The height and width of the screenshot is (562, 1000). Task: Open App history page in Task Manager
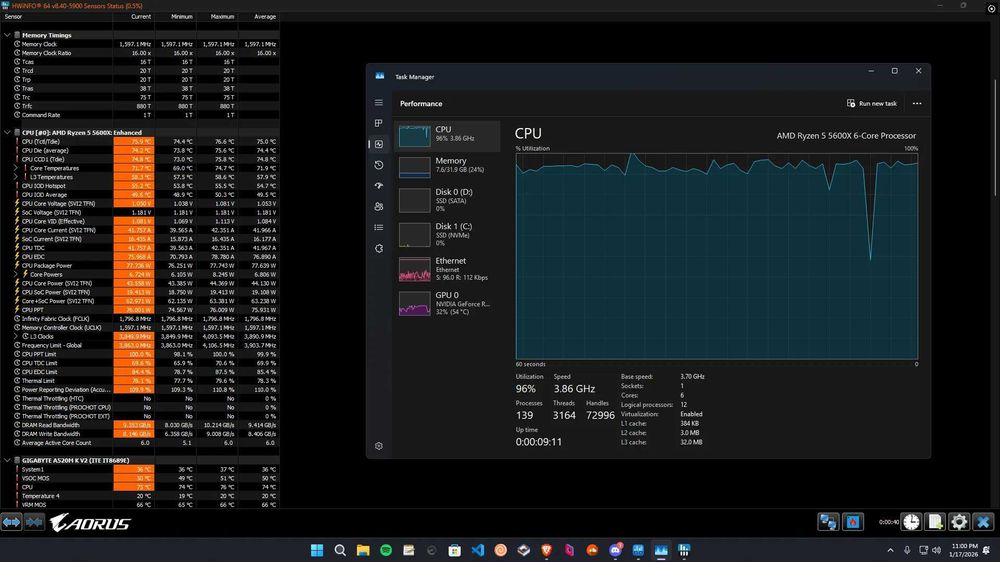379,165
